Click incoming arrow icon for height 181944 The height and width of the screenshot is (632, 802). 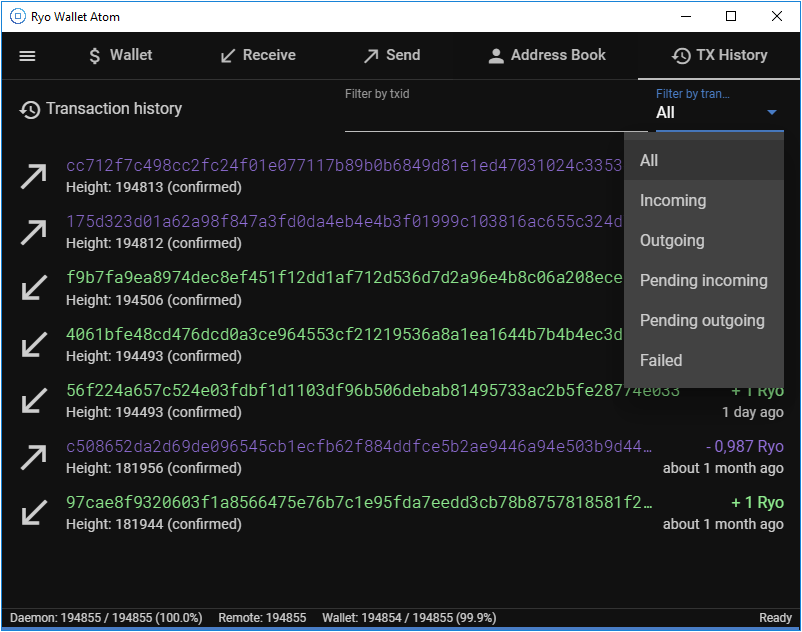tap(34, 513)
